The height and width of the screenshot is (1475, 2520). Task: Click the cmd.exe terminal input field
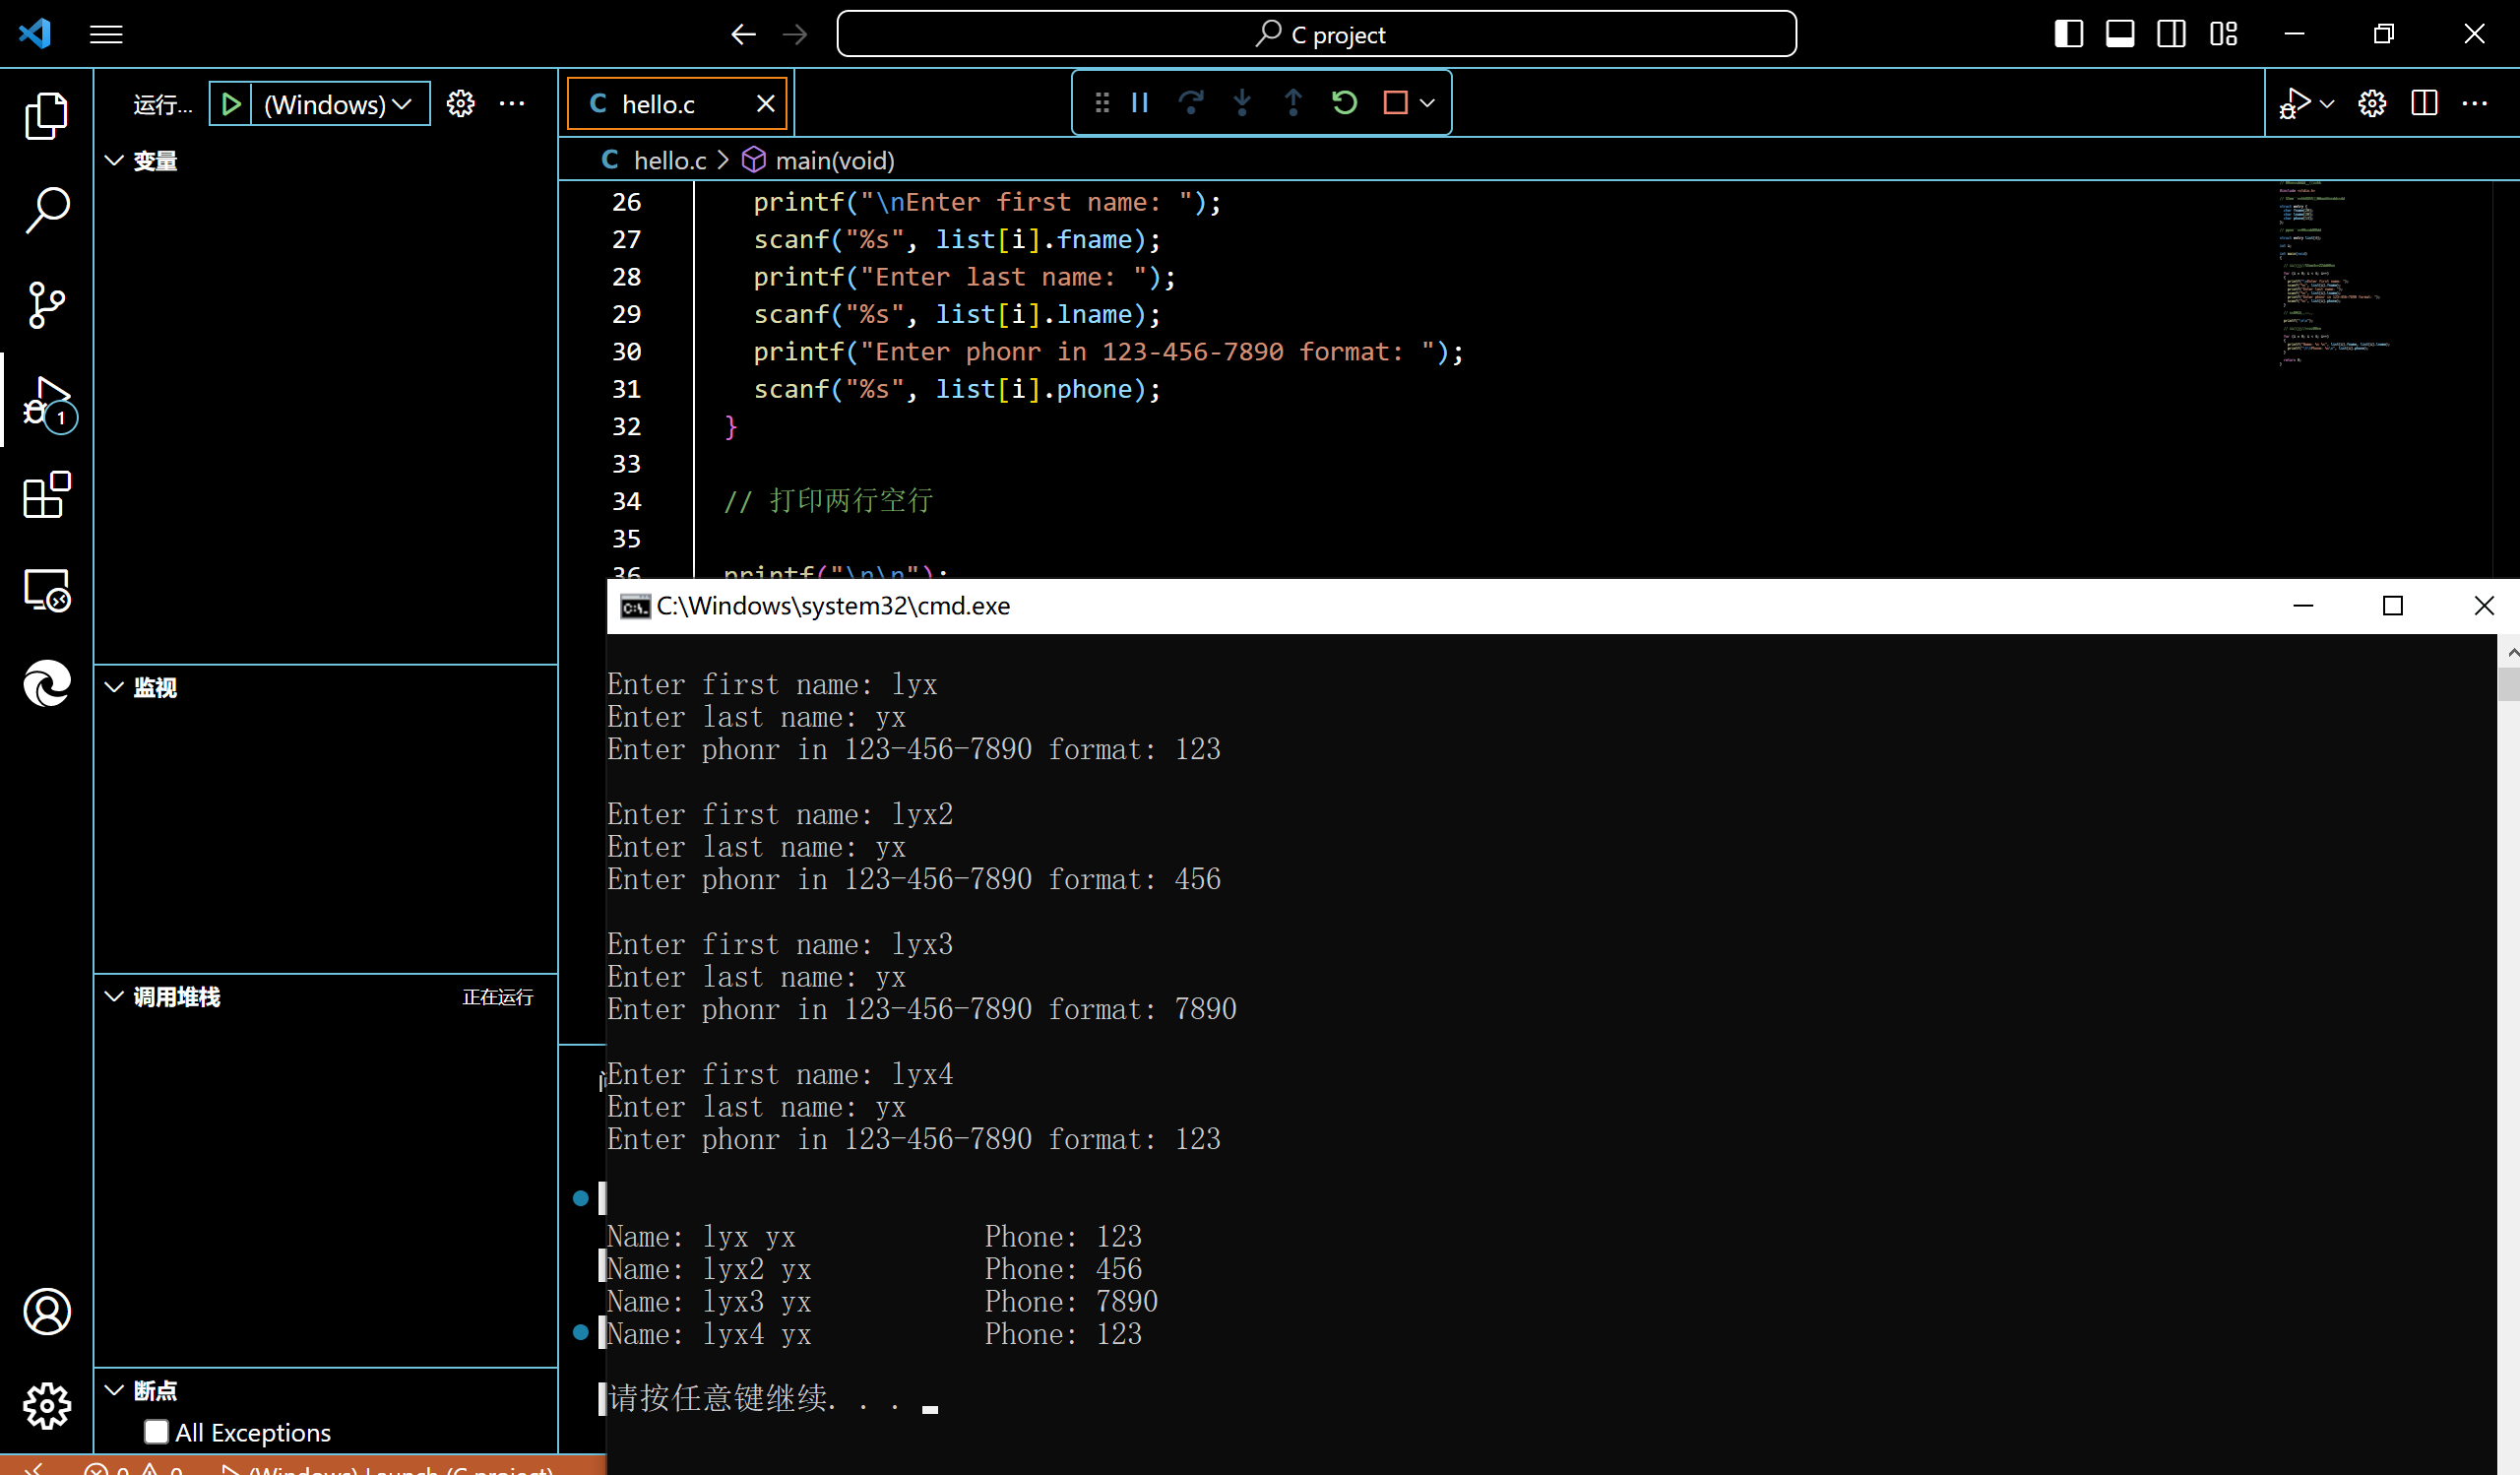point(930,1399)
